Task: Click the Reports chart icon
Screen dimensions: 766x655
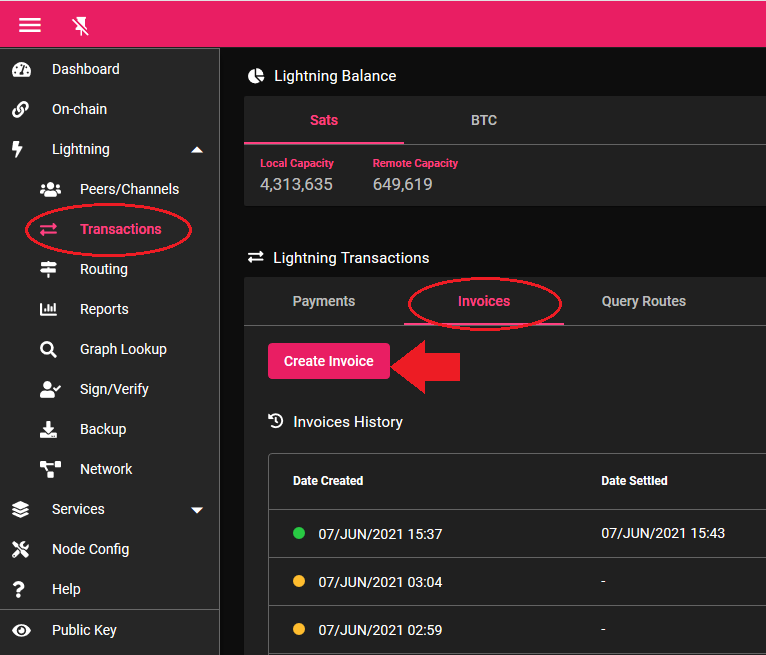Action: [48, 309]
